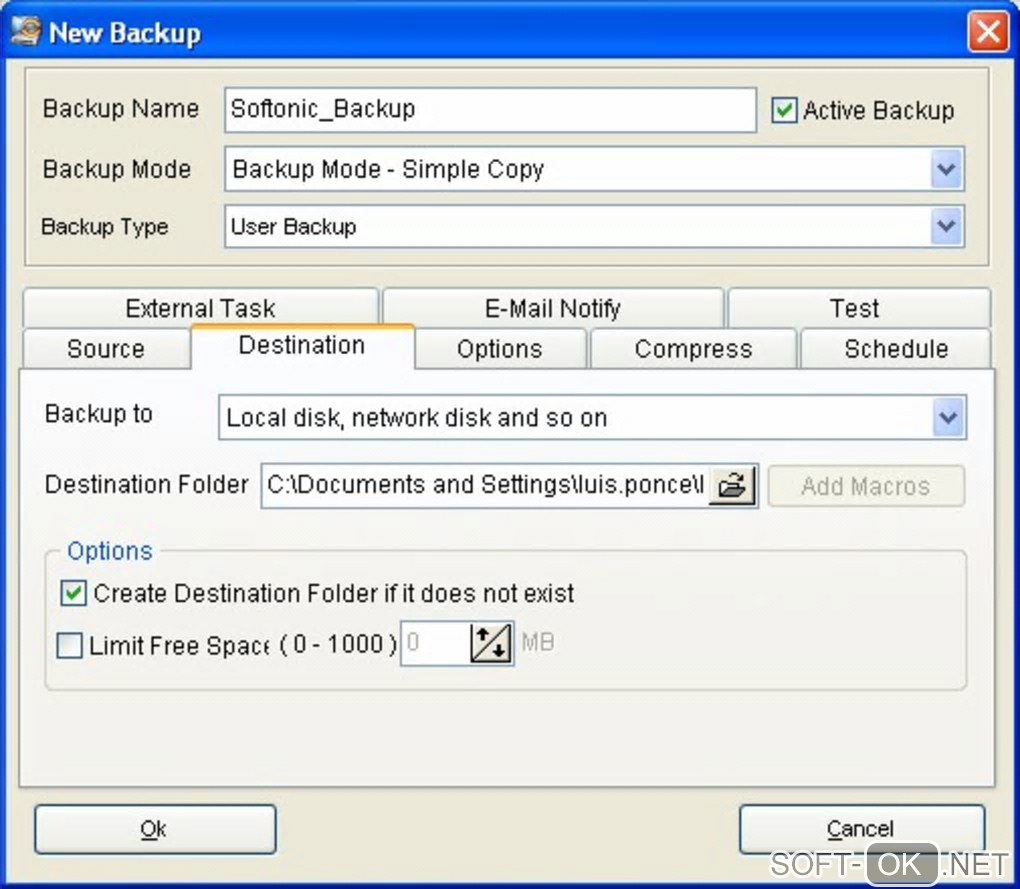Browse for destination folder using folder icon

pos(732,485)
